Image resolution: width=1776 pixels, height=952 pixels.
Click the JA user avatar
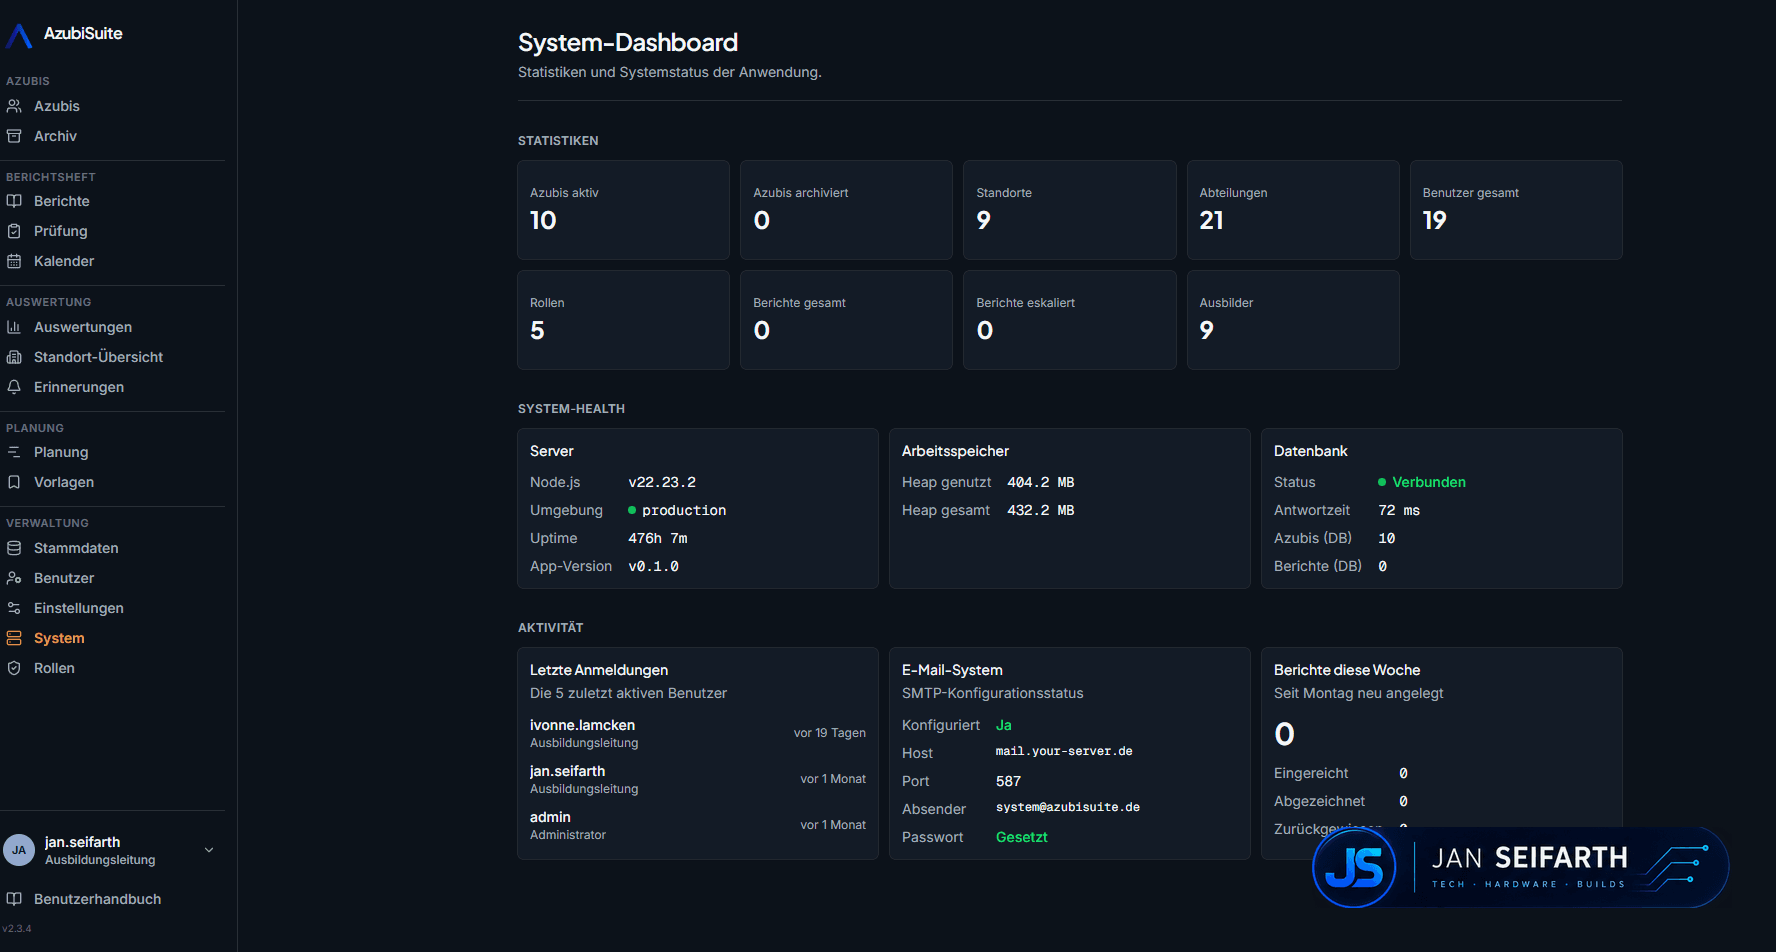[19, 850]
